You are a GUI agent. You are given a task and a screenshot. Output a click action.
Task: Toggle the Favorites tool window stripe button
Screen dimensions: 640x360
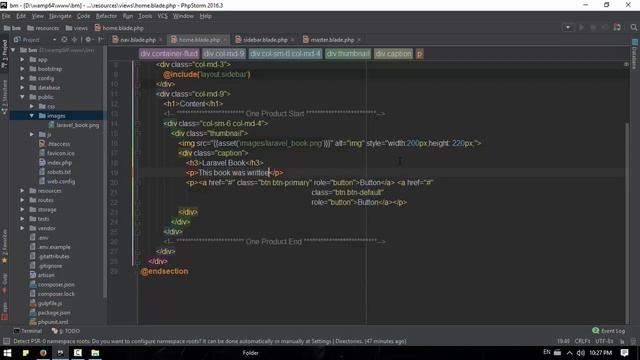[x=4, y=247]
